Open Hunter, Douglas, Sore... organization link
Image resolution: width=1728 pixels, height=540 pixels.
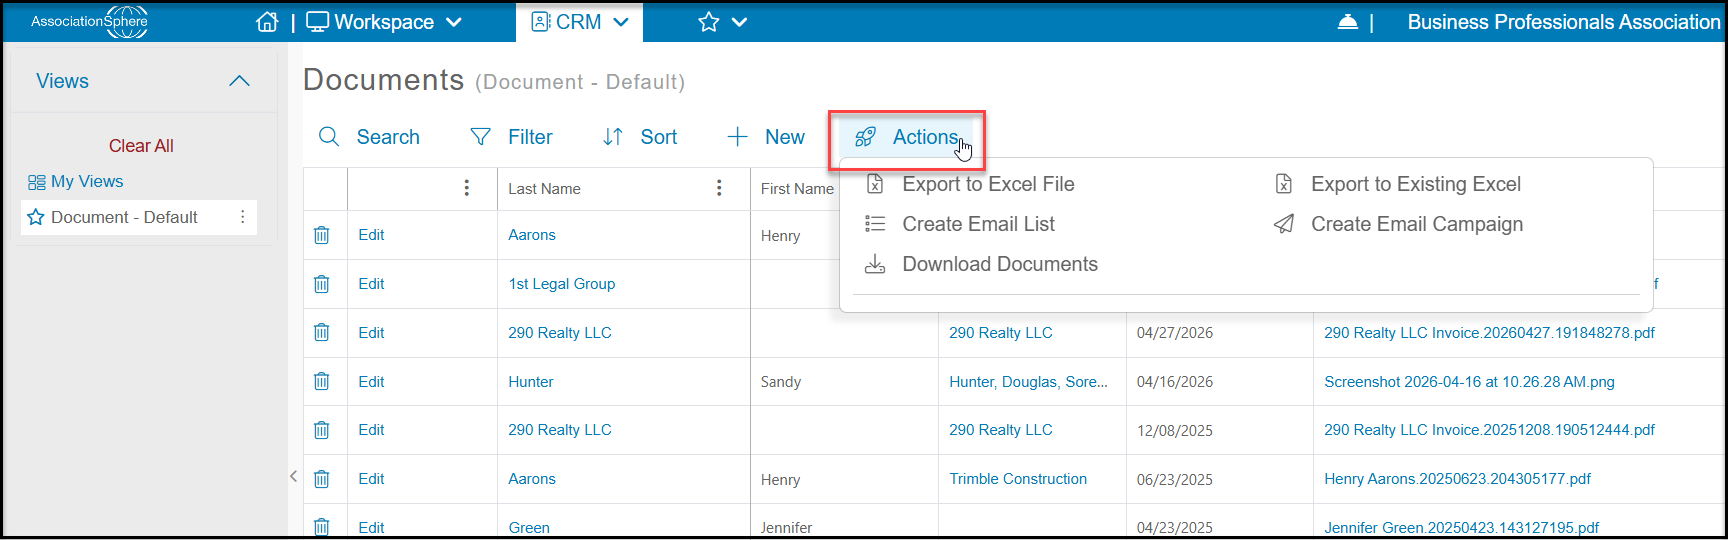pyautogui.click(x=1029, y=382)
